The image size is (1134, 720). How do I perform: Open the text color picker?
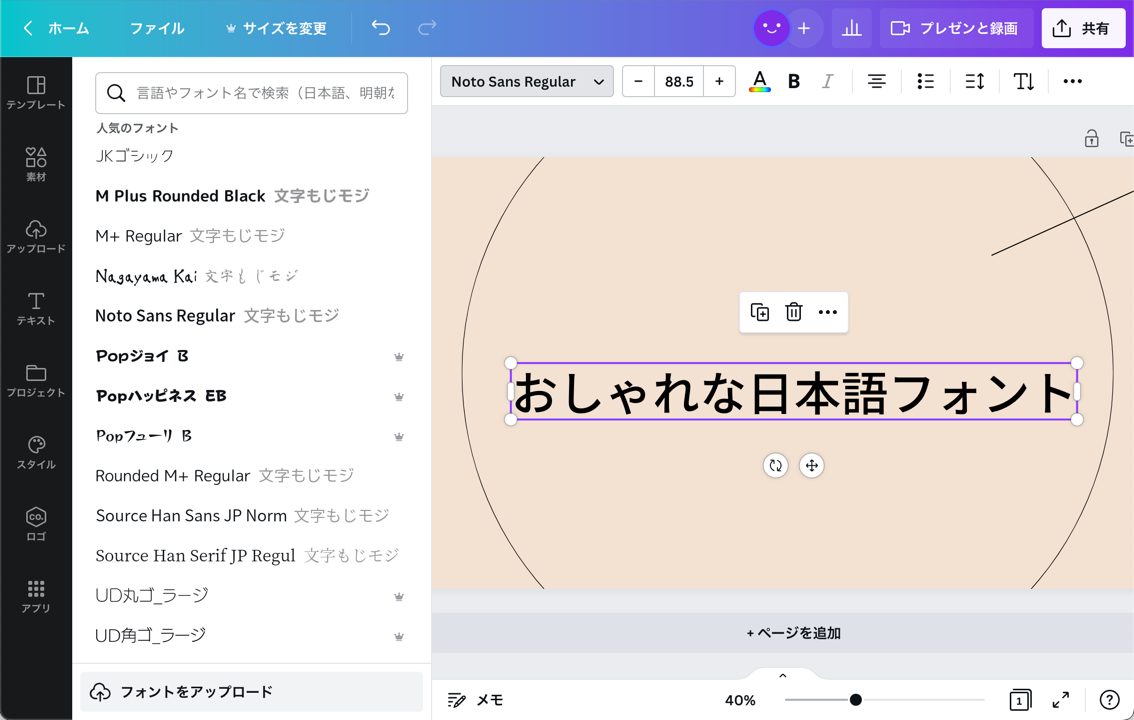tap(759, 82)
